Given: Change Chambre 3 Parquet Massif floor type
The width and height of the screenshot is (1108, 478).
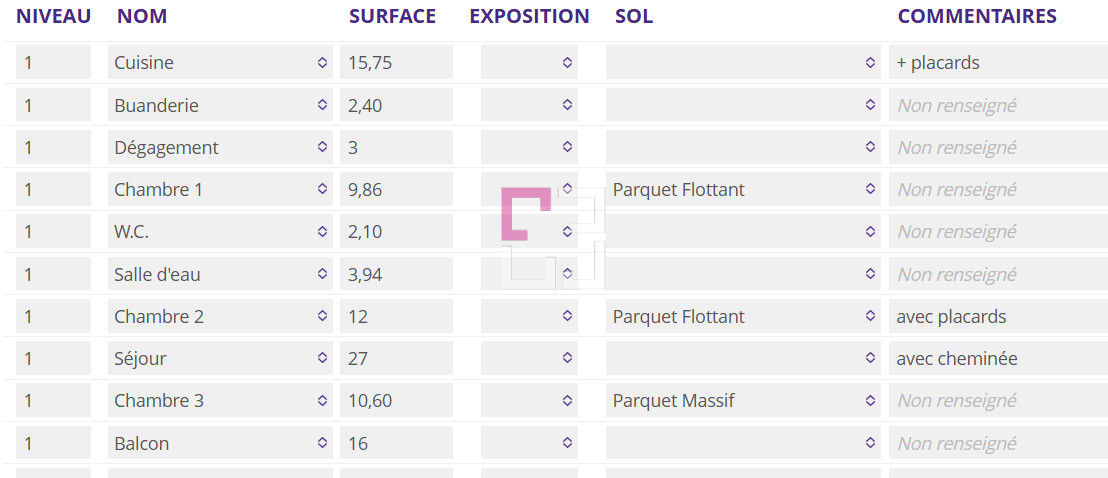Looking at the screenshot, I should pos(743,401).
